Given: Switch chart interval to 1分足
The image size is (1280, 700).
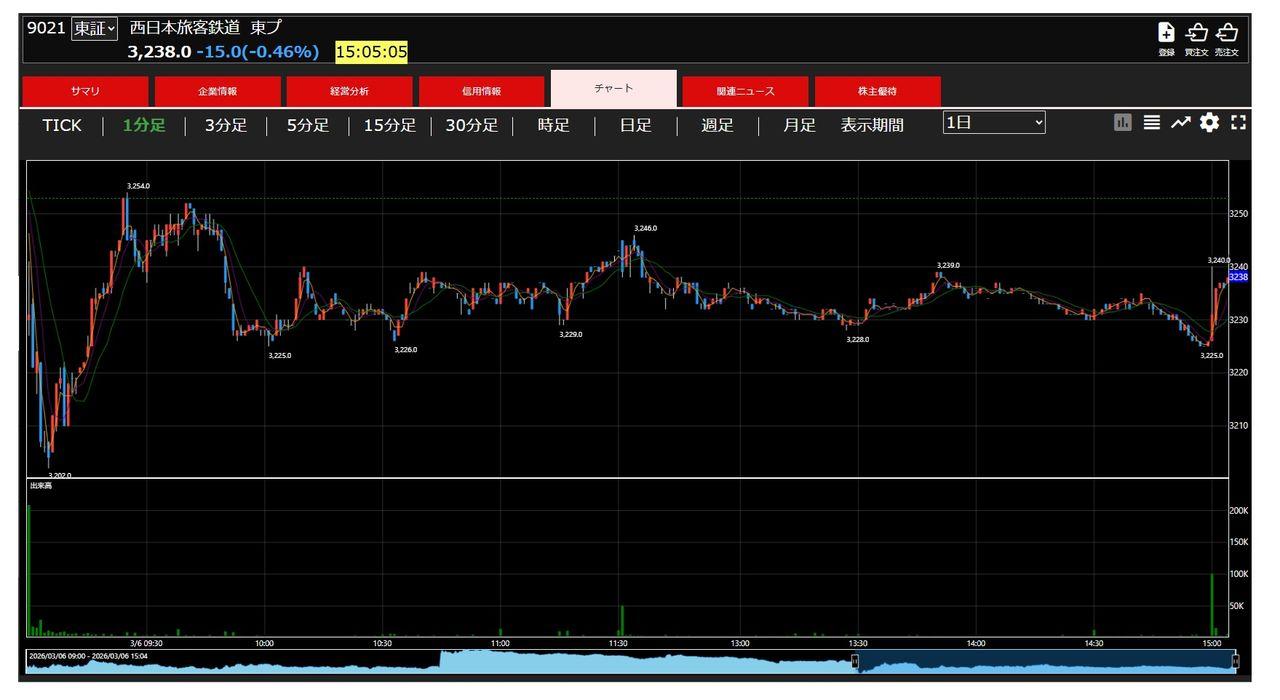Looking at the screenshot, I should [144, 125].
